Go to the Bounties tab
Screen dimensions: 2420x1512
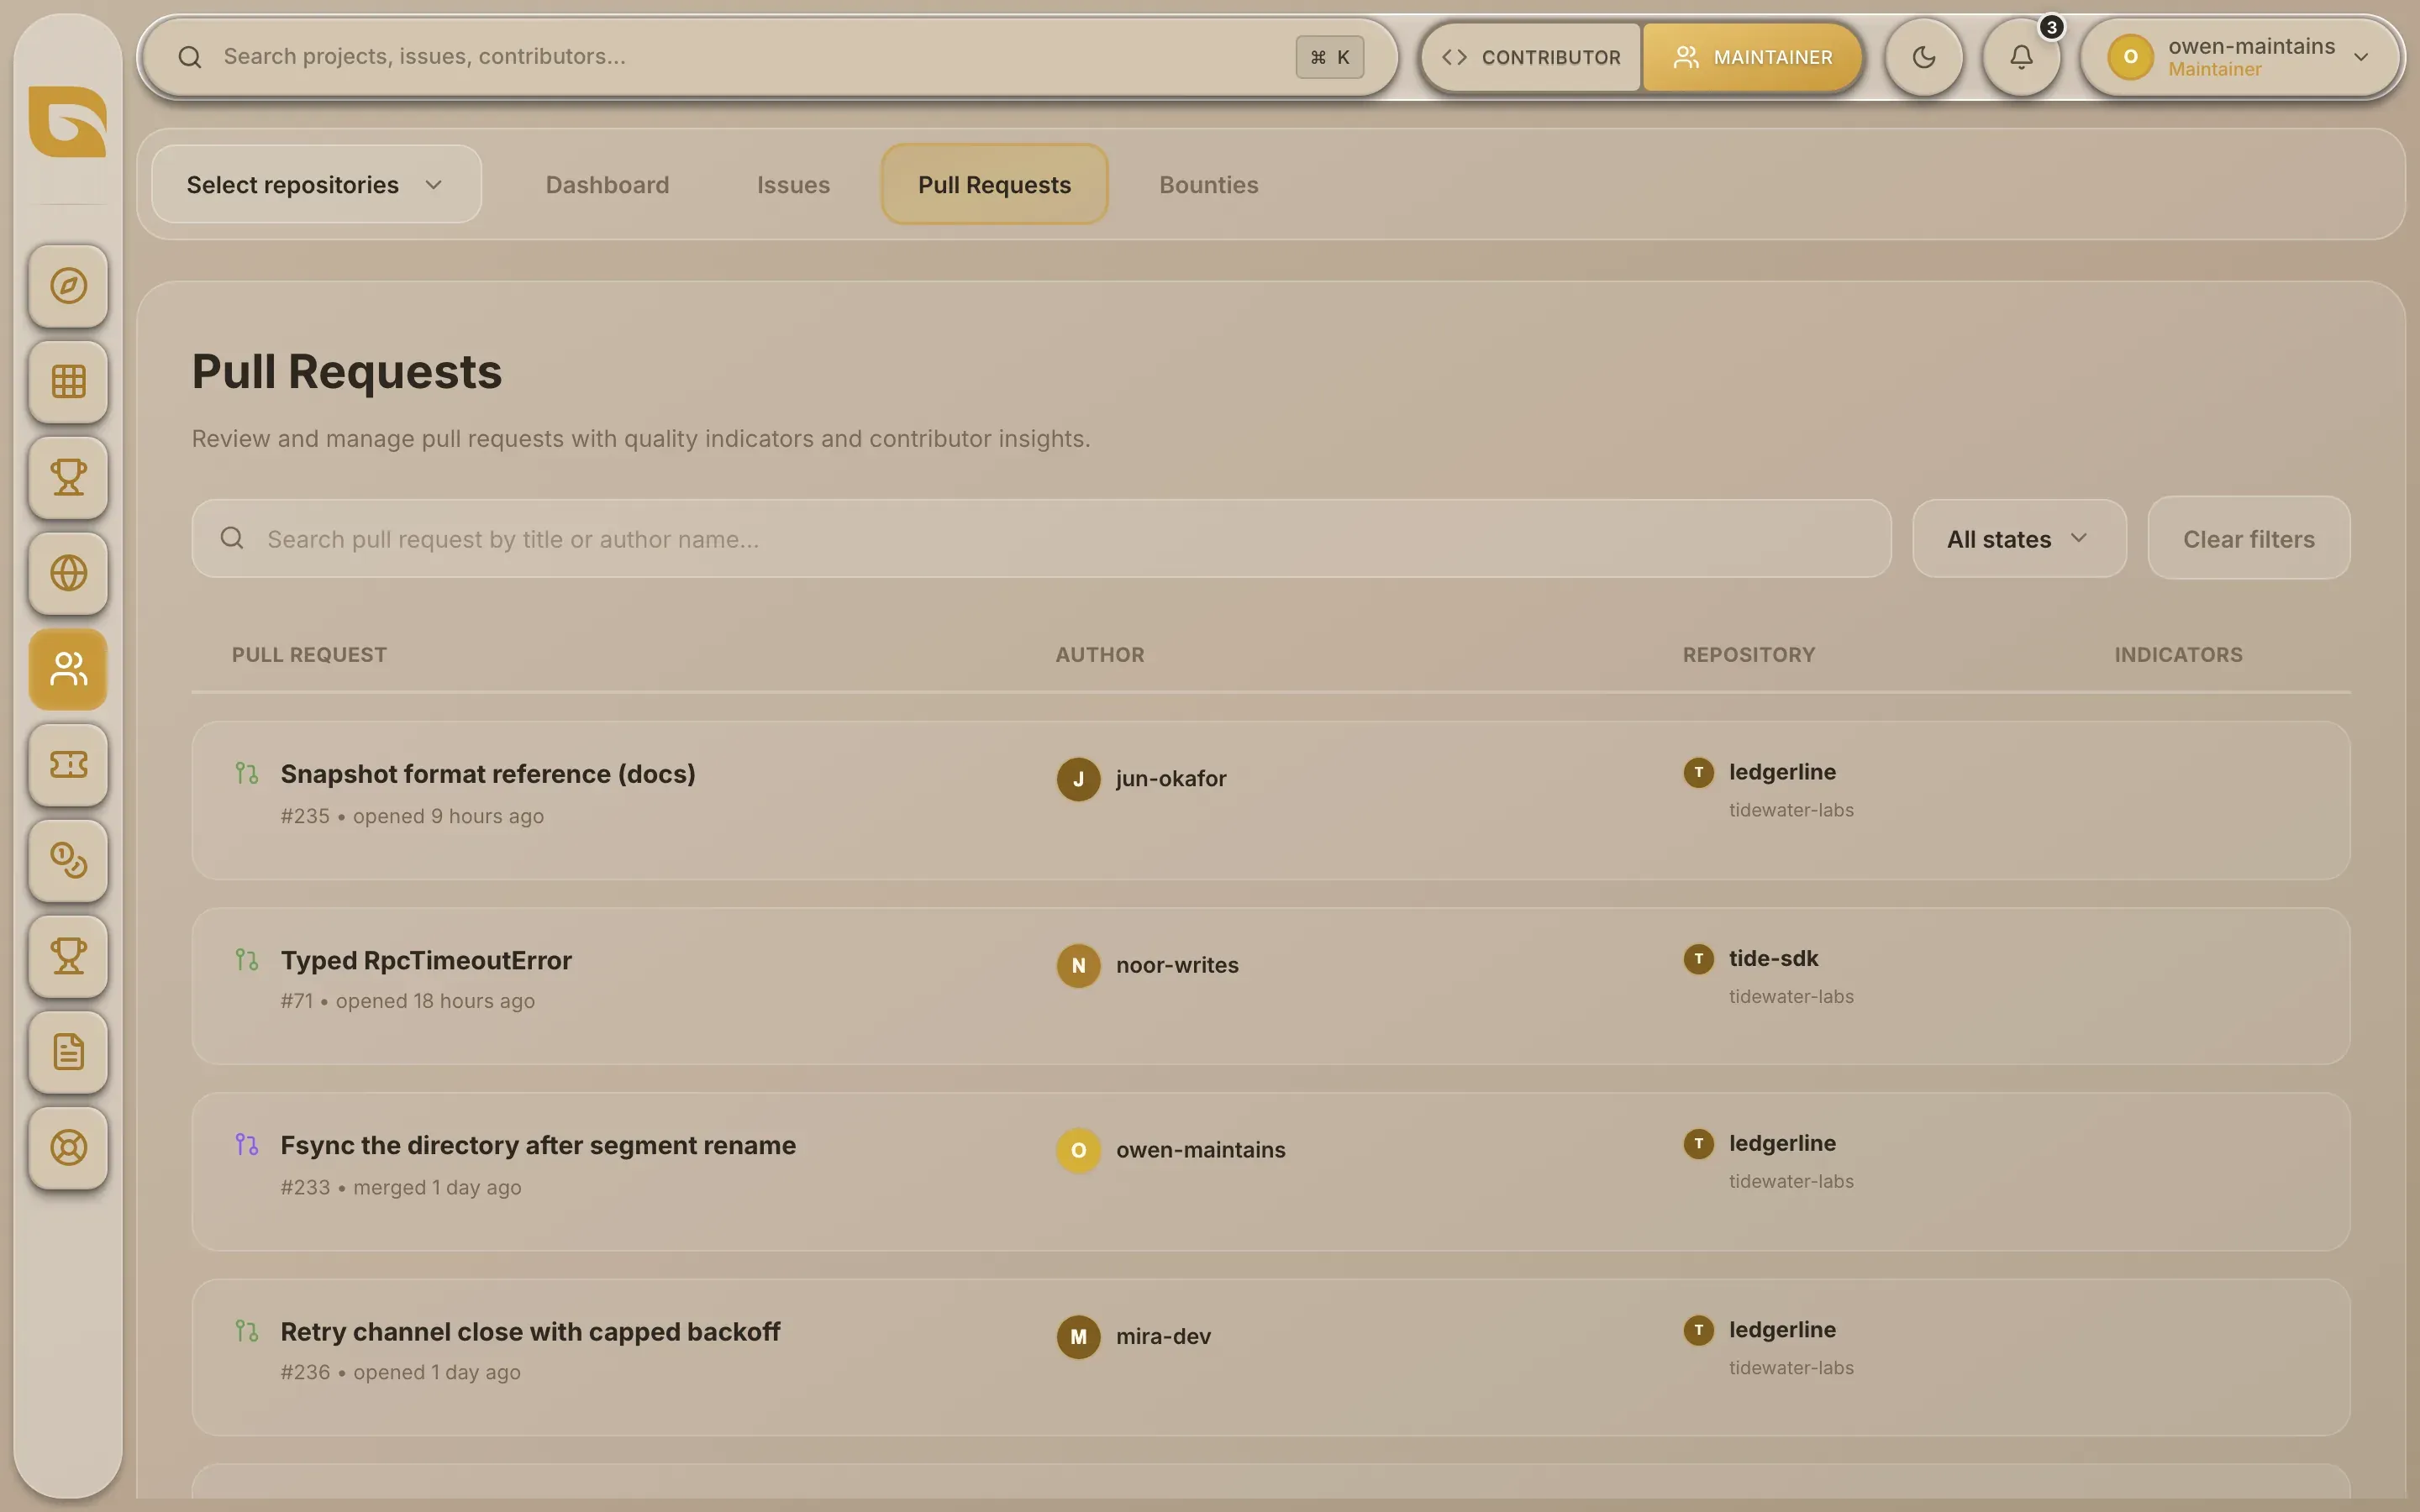pyautogui.click(x=1208, y=184)
